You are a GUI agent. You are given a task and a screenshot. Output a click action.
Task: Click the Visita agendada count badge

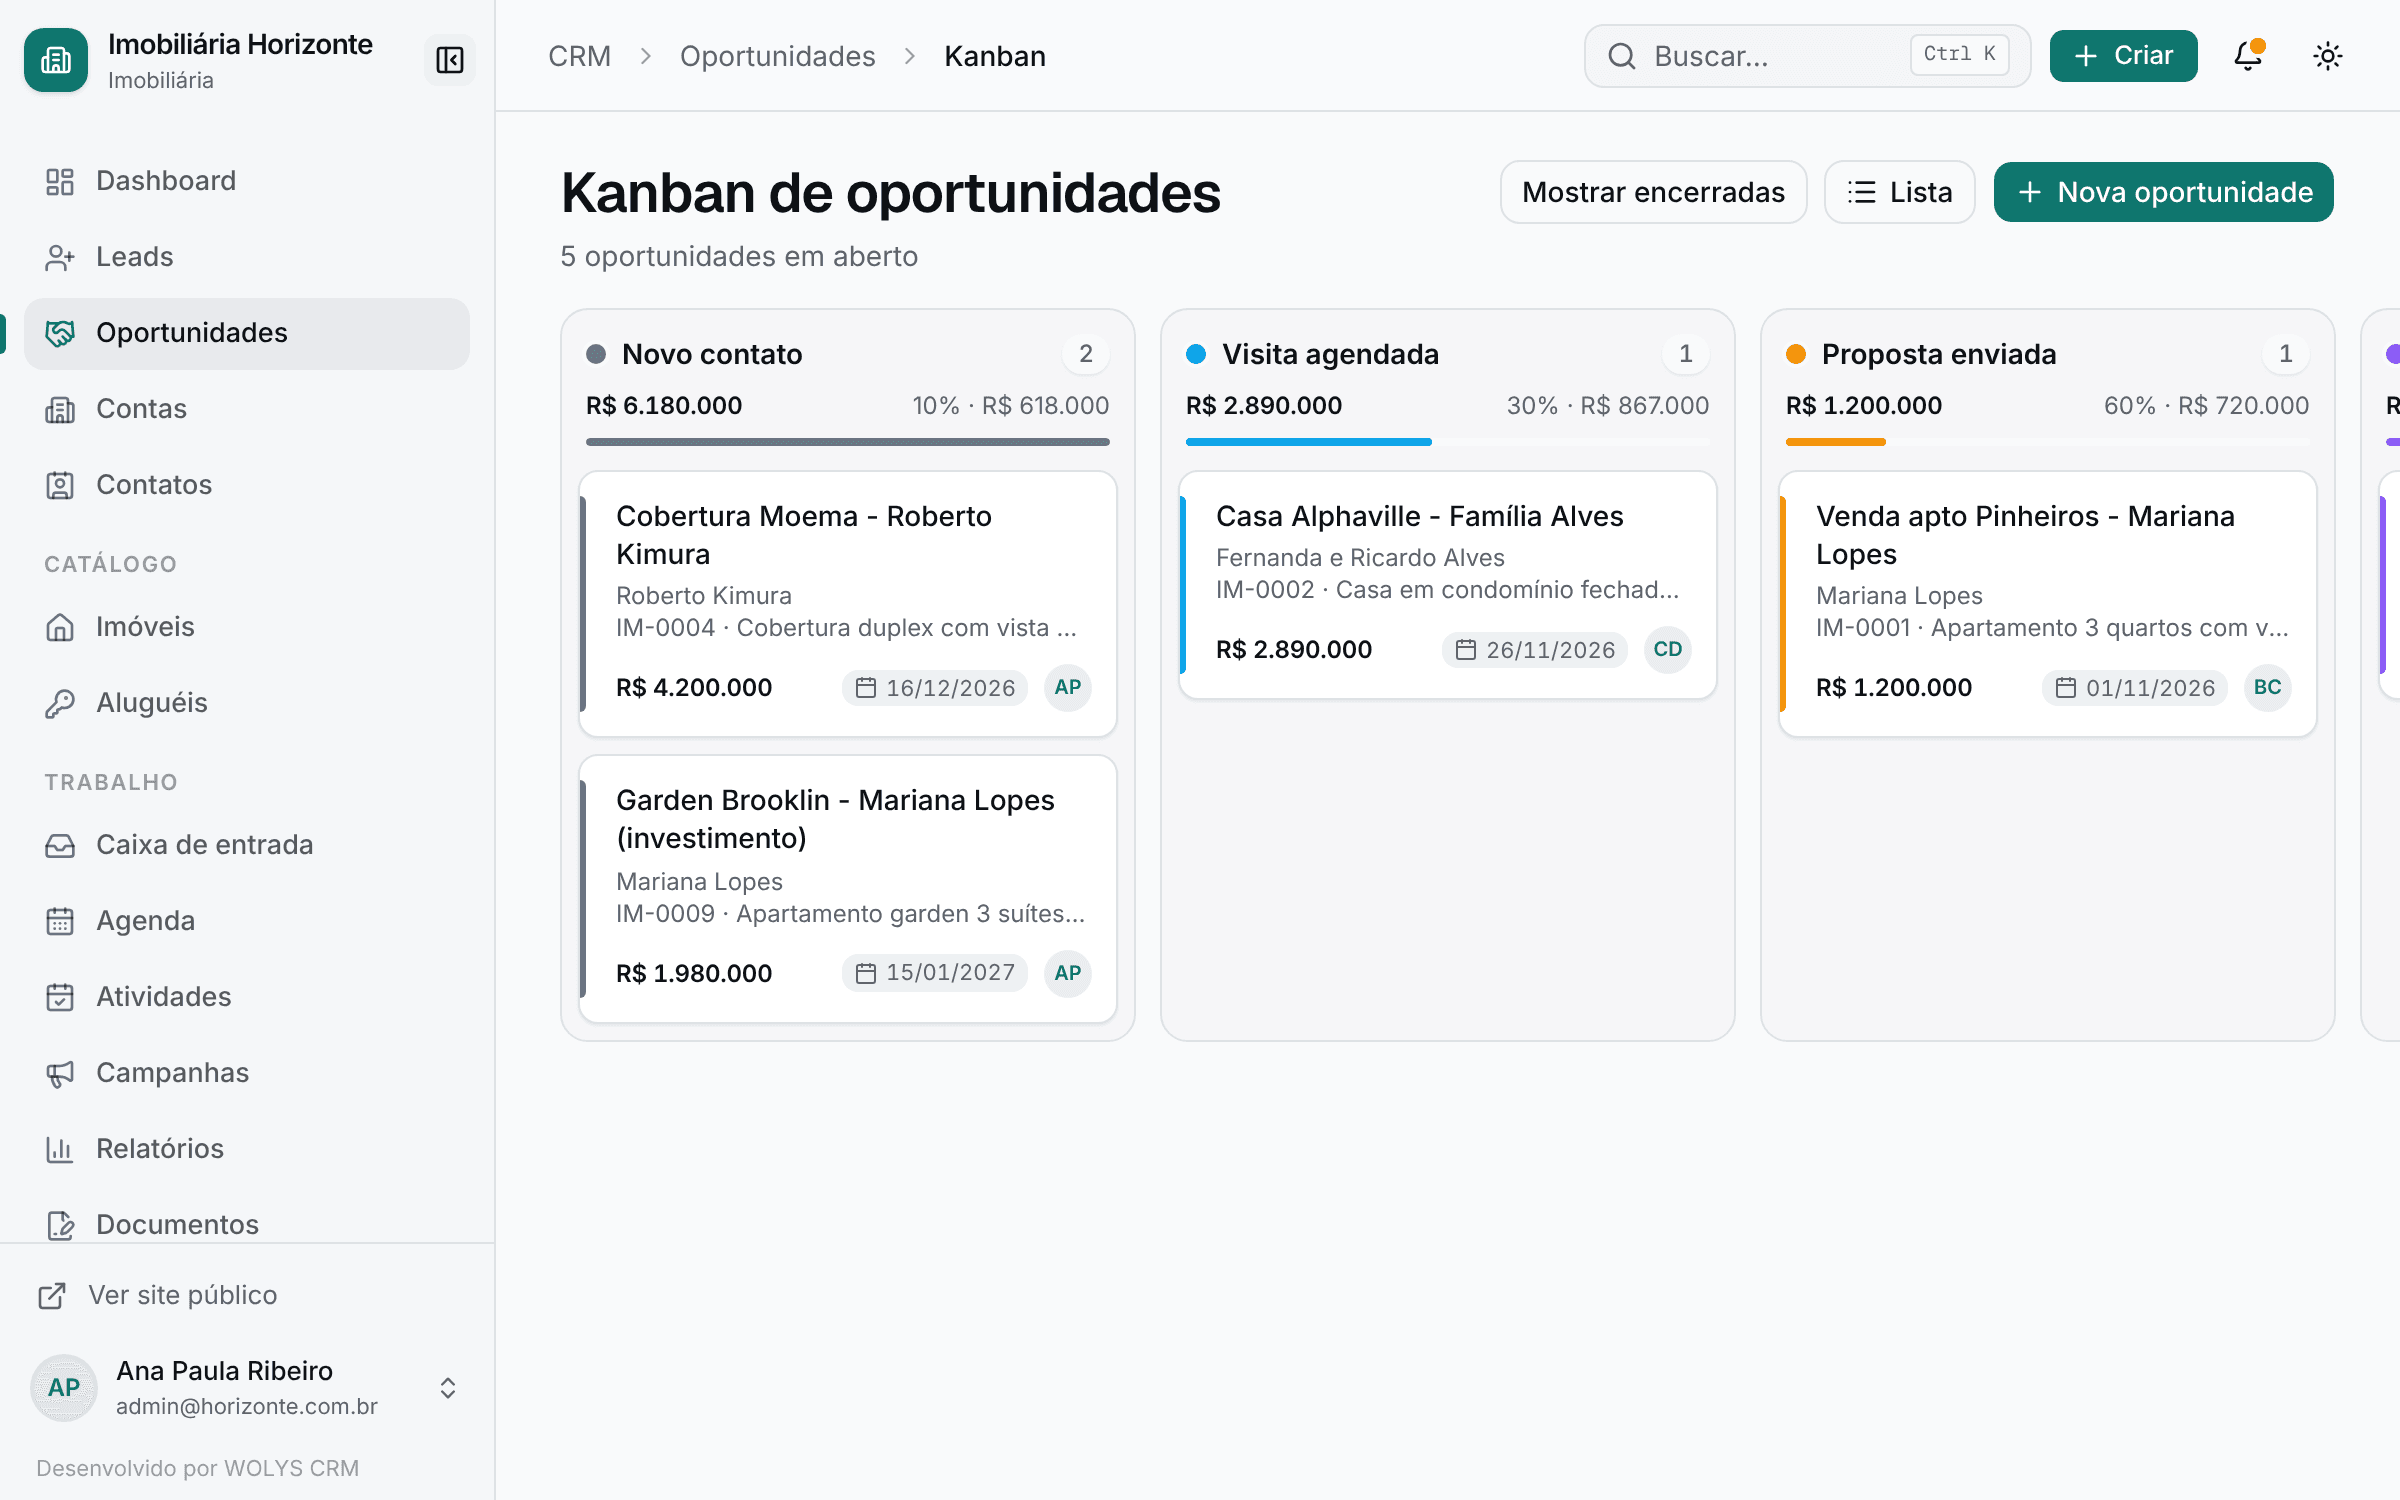coord(1686,354)
